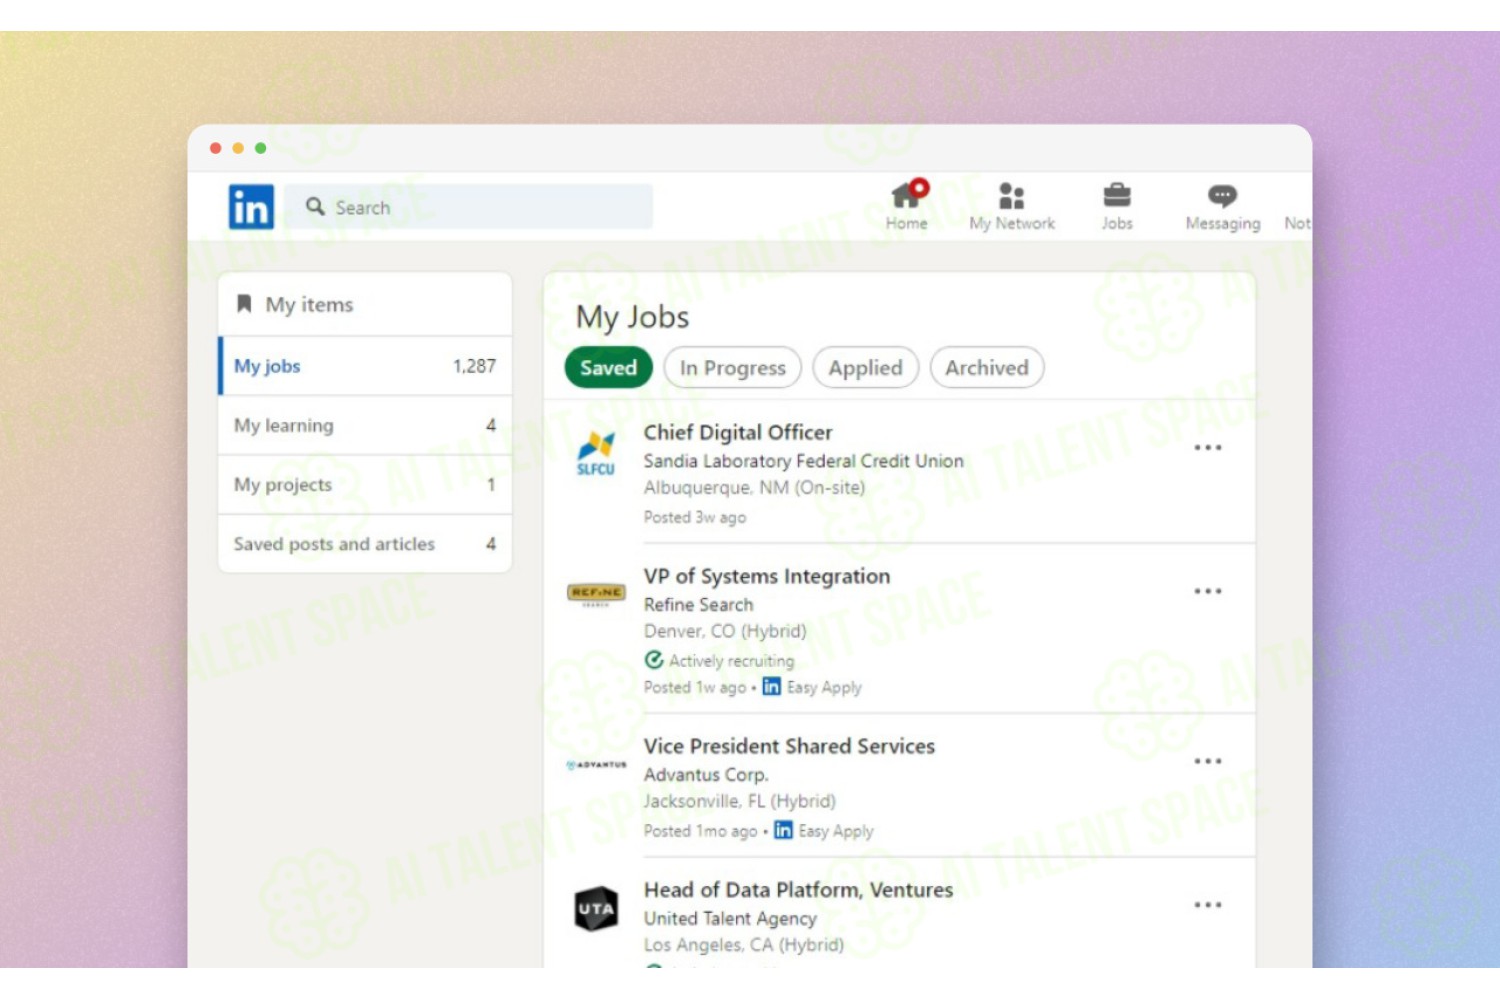This screenshot has width=1500, height=1000.
Task: Click the green window maximize dot
Action: tap(260, 148)
